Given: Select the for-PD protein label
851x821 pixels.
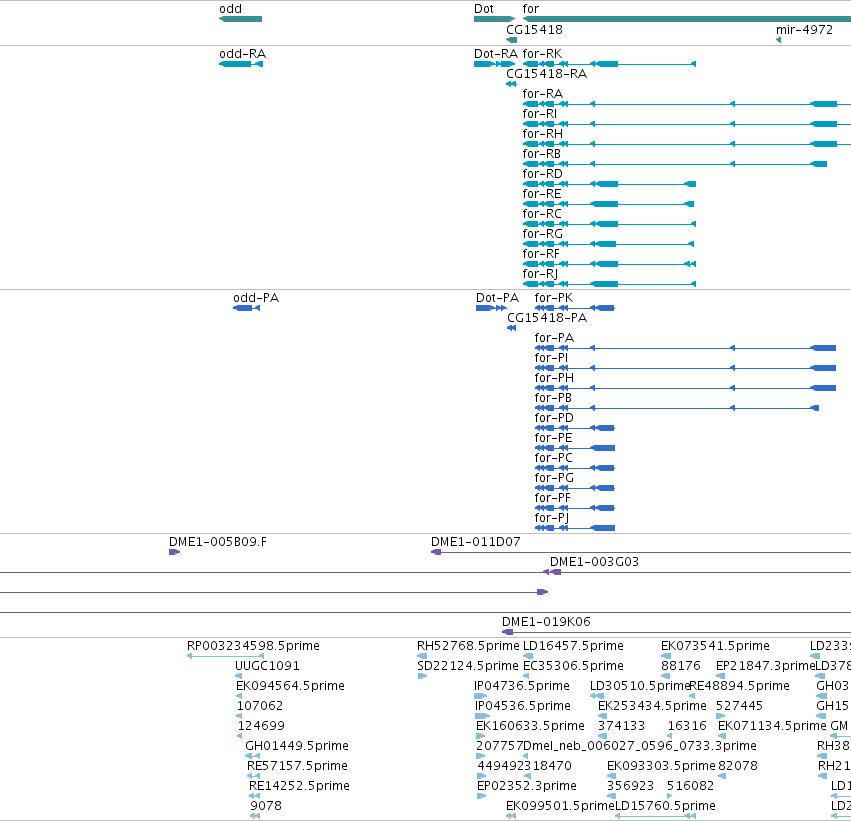Looking at the screenshot, I should pyautogui.click(x=554, y=418).
